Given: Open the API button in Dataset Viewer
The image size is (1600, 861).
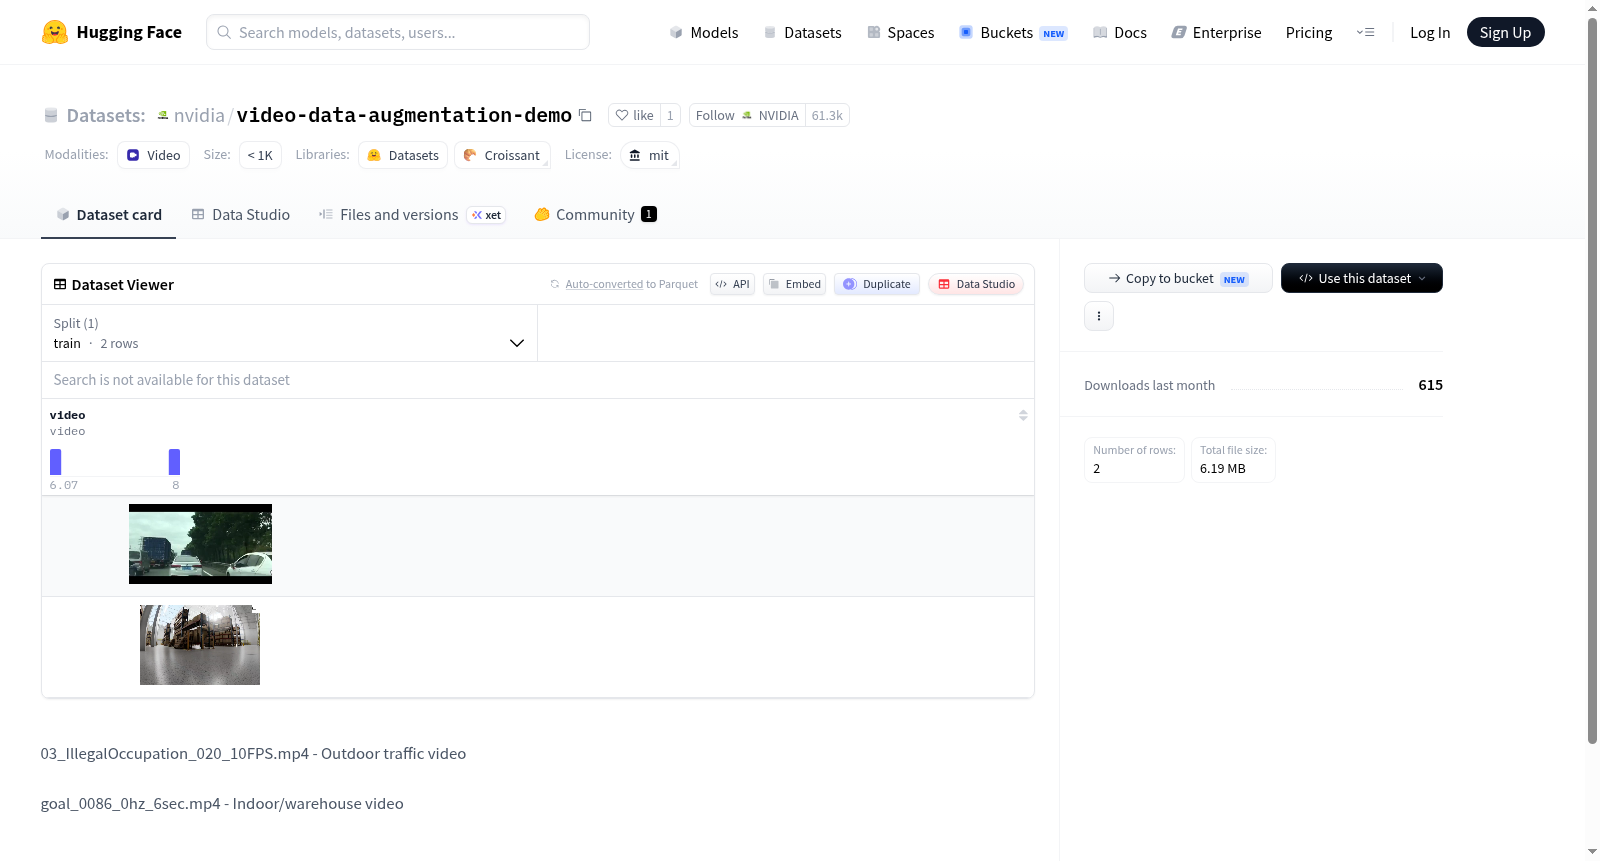Looking at the screenshot, I should click(x=732, y=284).
